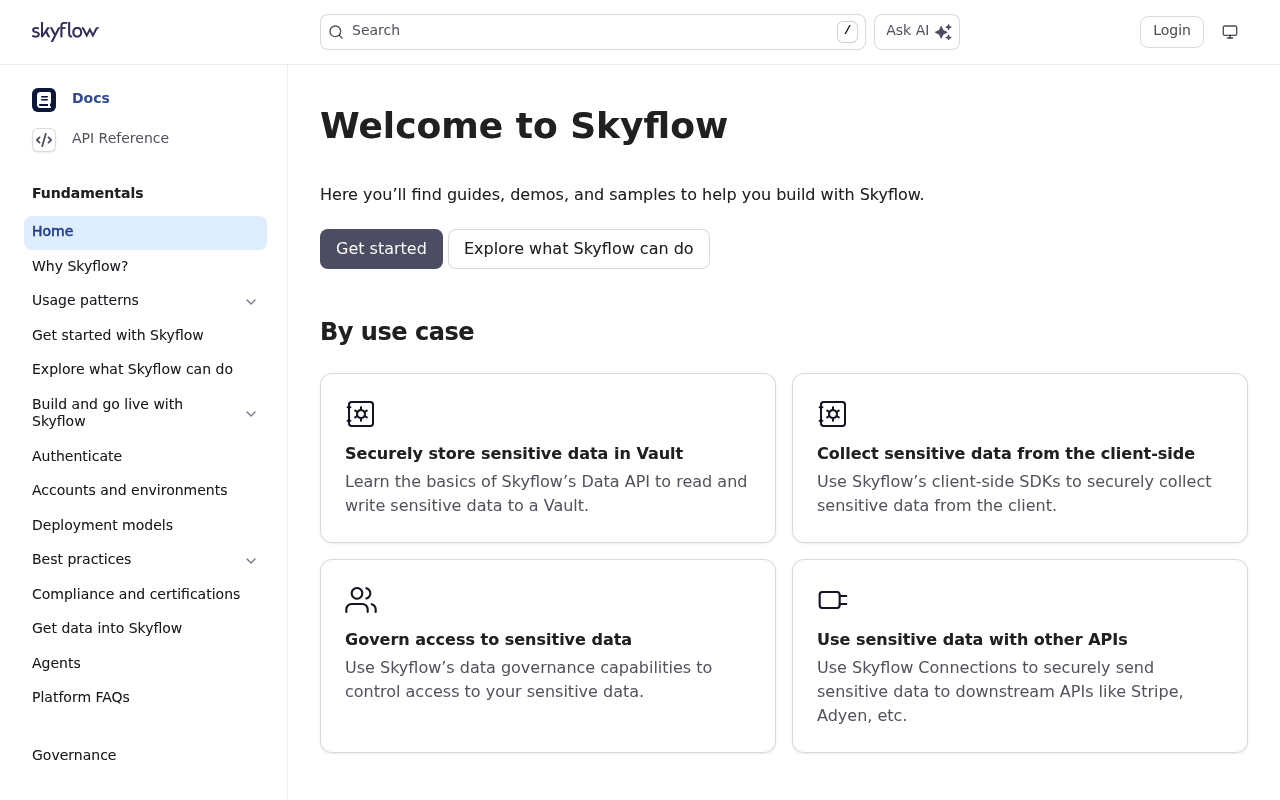Click the Get started button
Image resolution: width=1280 pixels, height=800 pixels.
click(x=381, y=249)
